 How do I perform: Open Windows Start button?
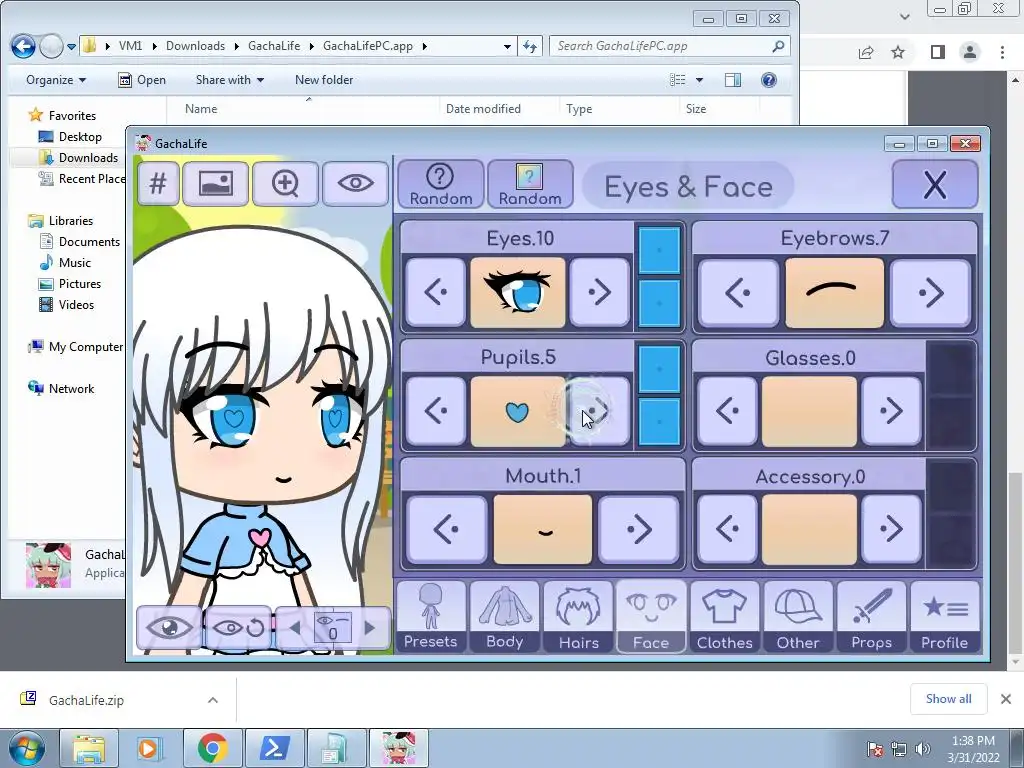tap(26, 749)
